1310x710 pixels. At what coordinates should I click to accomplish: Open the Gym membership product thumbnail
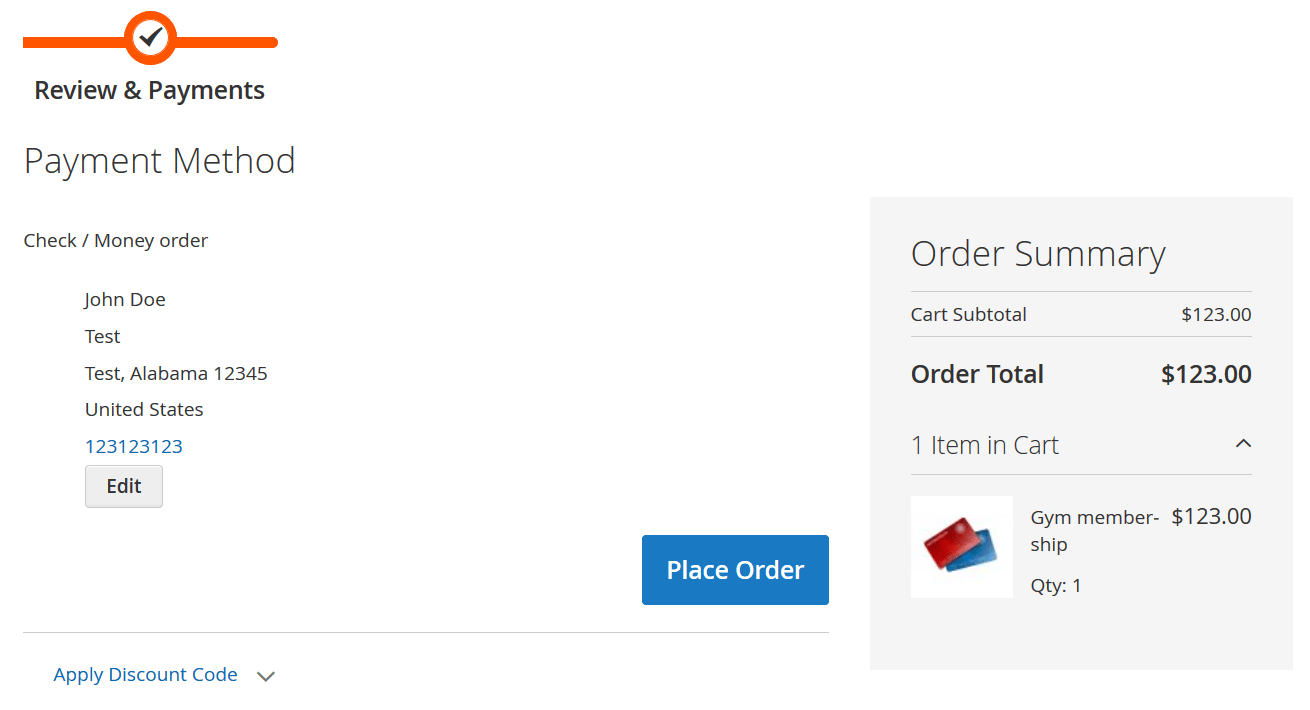[x=961, y=547]
